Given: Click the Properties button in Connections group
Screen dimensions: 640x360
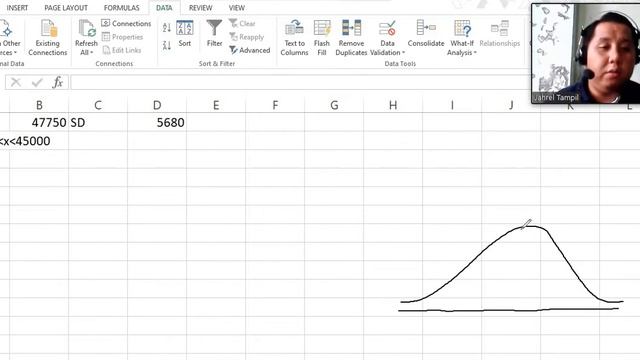Looking at the screenshot, I should click(x=122, y=37).
